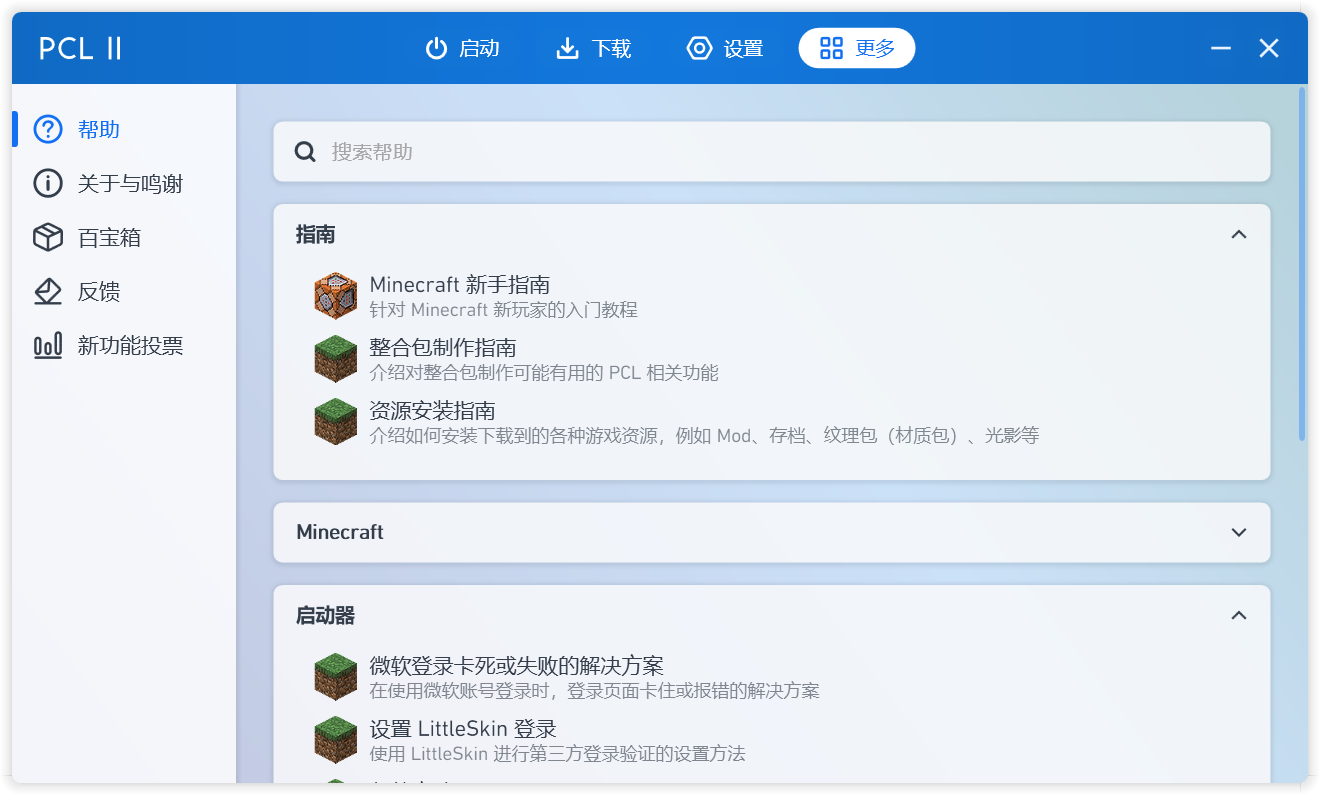Click the power icon in 启动 tab
1334x809 pixels.
coord(436,48)
